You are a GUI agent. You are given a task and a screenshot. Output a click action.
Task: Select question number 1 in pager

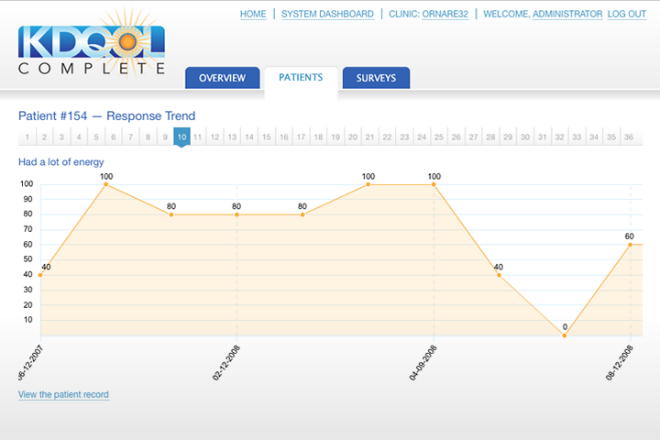[x=27, y=137]
